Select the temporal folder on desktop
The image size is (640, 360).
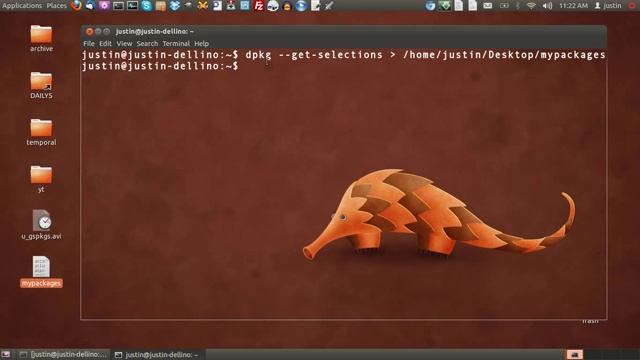41,132
